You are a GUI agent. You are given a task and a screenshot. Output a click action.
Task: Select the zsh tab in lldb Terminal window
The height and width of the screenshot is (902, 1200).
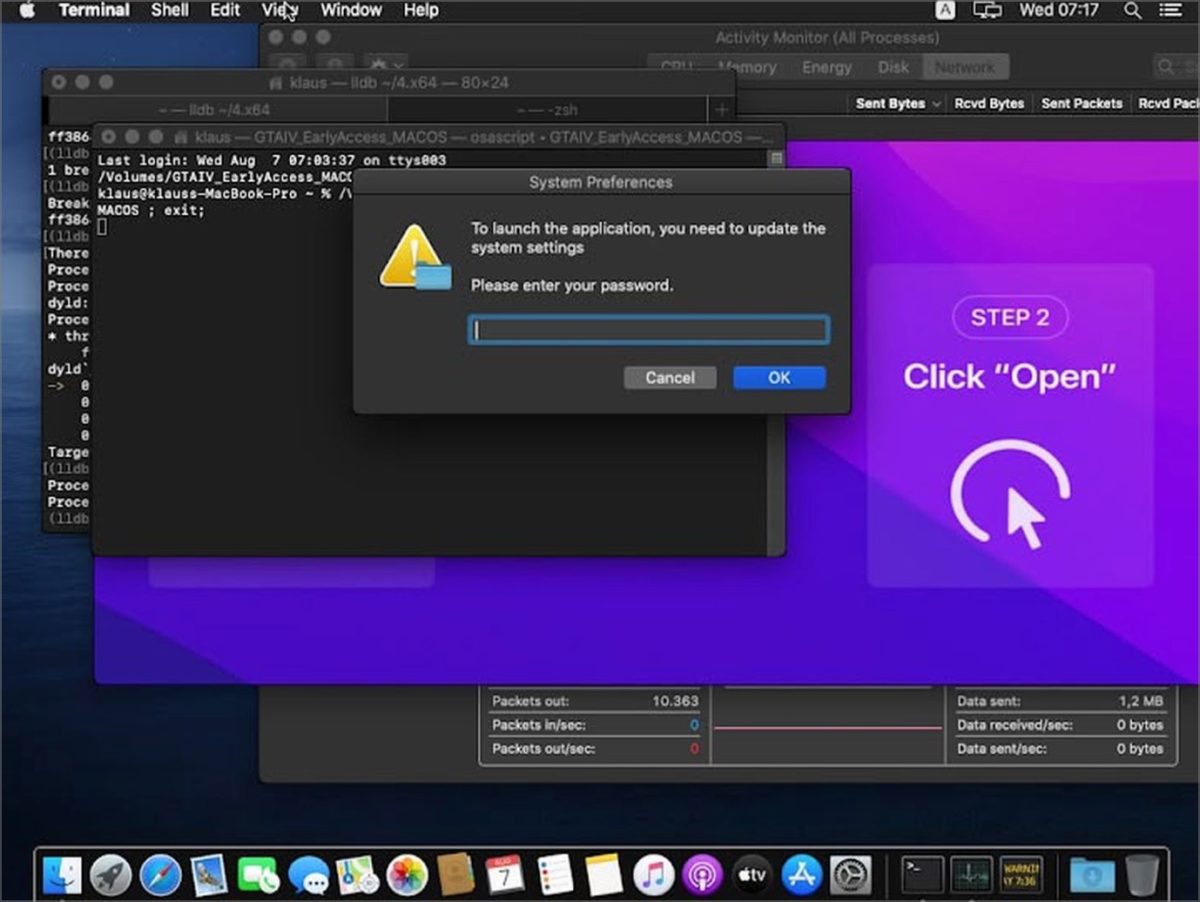[x=547, y=109]
